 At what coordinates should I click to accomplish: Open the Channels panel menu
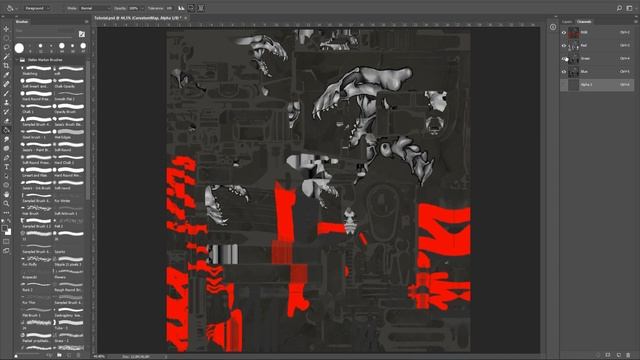(x=636, y=22)
